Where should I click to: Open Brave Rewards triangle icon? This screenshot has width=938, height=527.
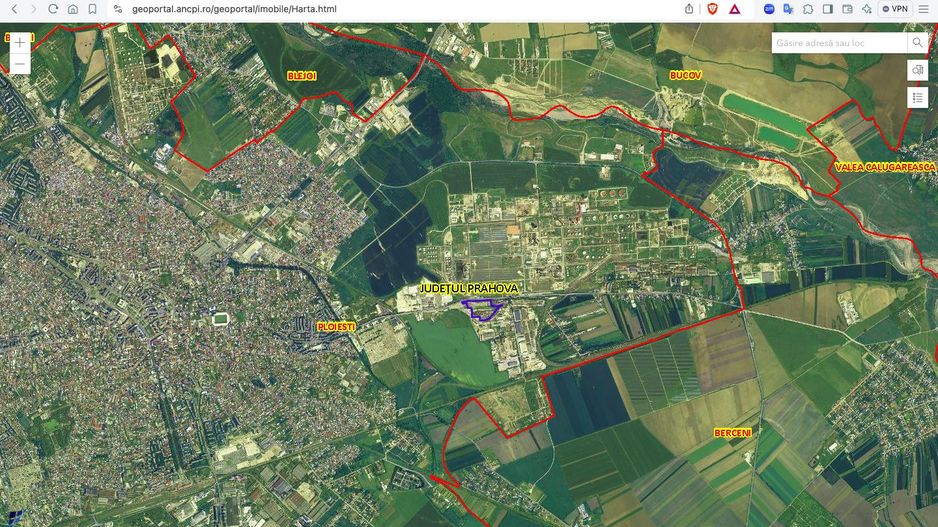tap(735, 9)
